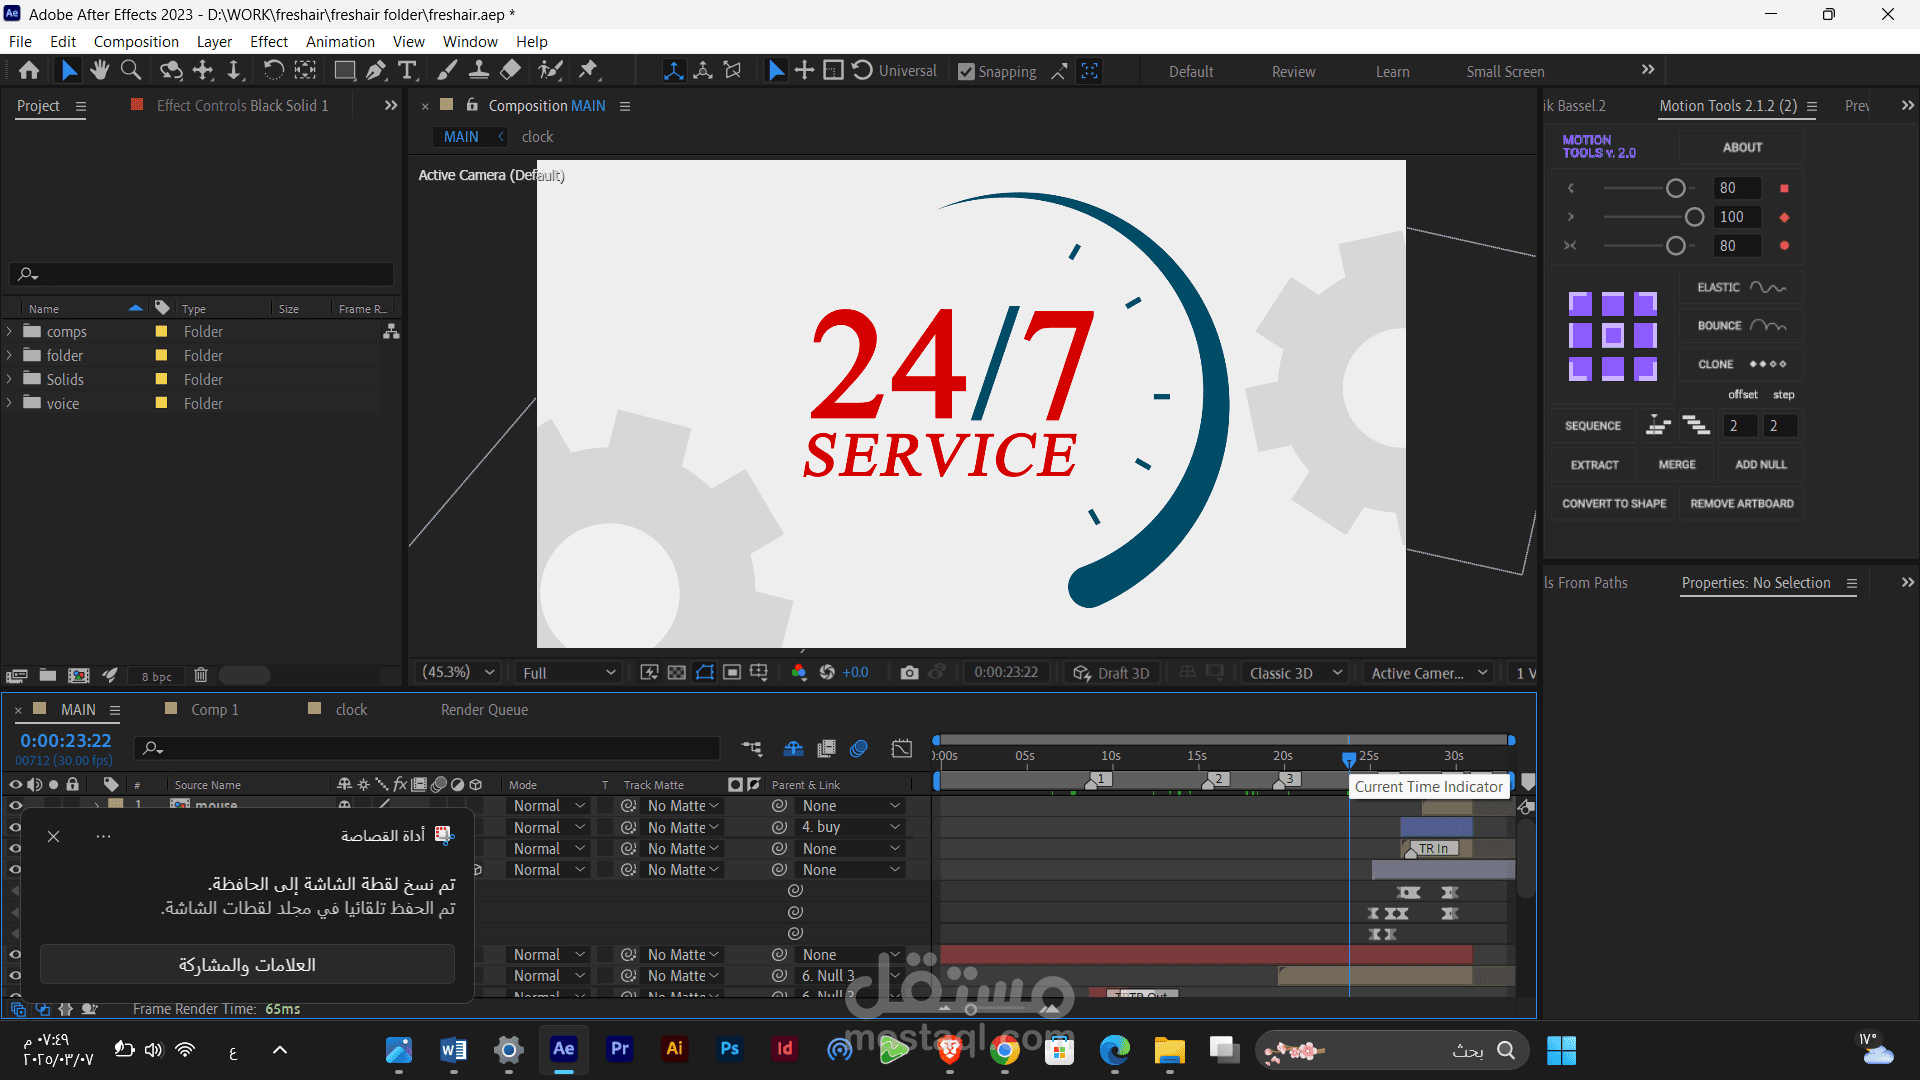The height and width of the screenshot is (1080, 1920).
Task: Expand the comps folder in Project
Action: 10,331
